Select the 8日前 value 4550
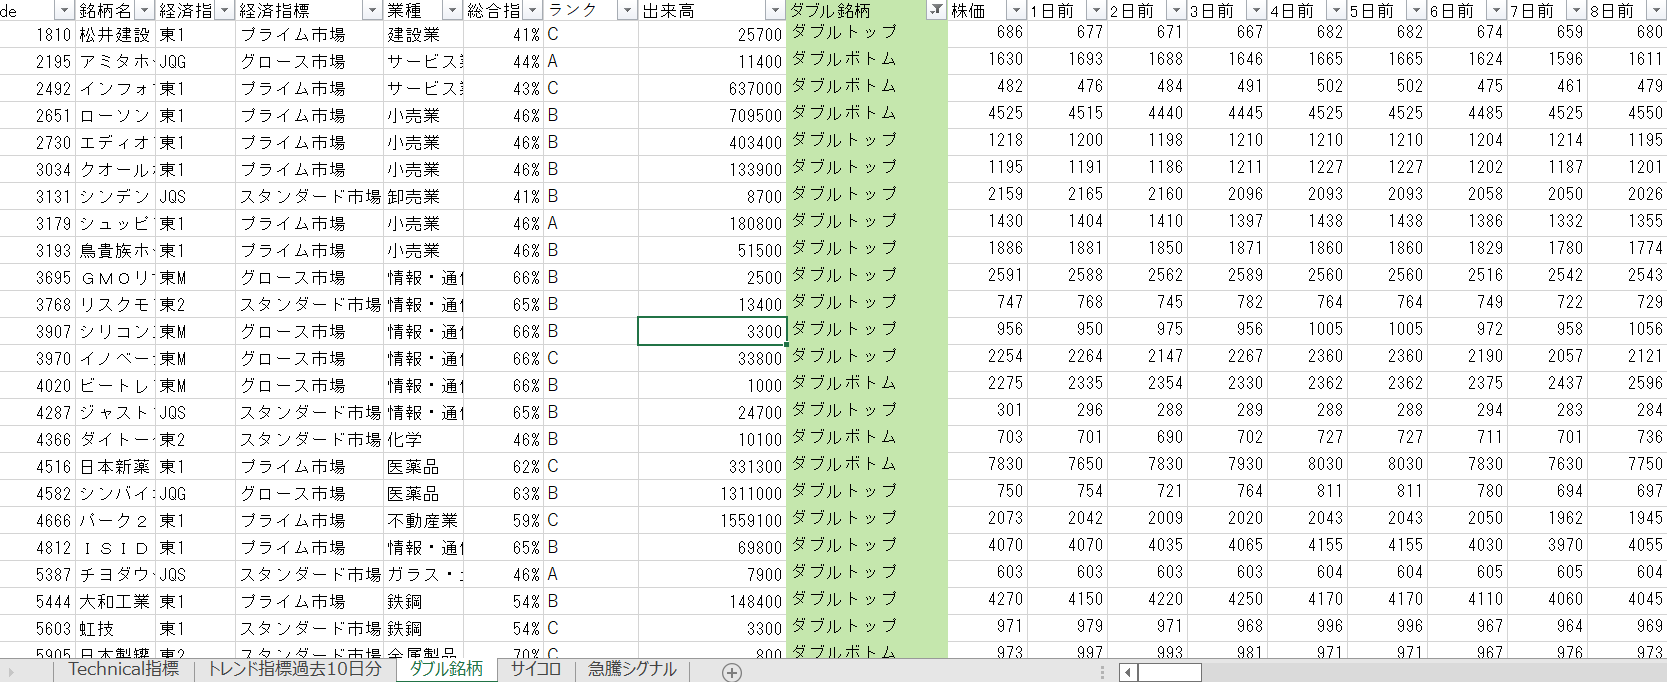Image resolution: width=1667 pixels, height=682 pixels. (1627, 115)
